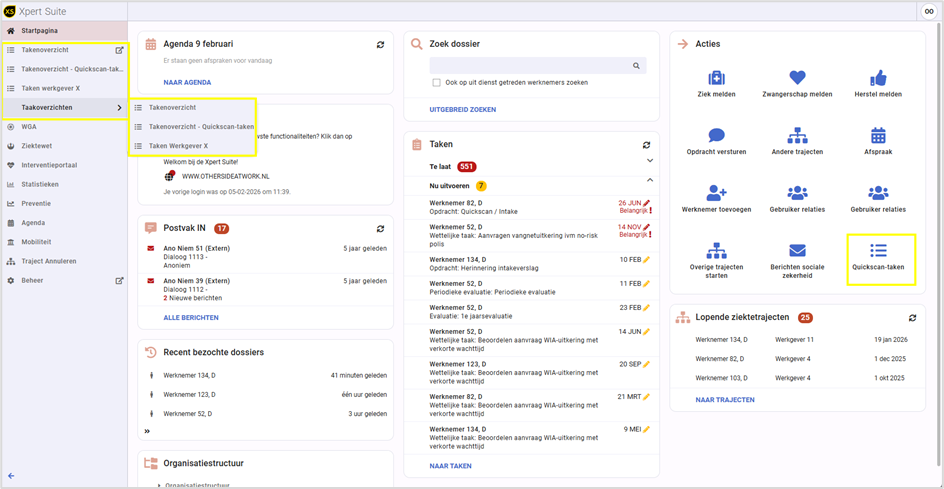
Task: Click the globe icon next to WWW.OTHERSIDEATWORK.NL
Action: click(169, 176)
